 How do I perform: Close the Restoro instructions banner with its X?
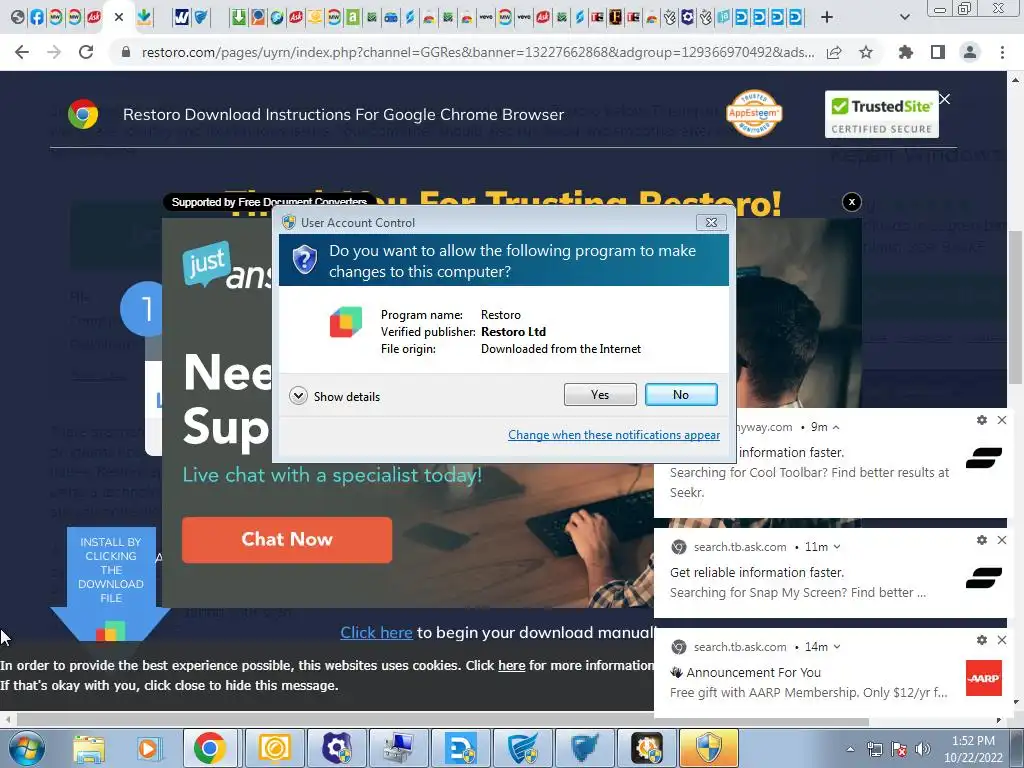coord(944,99)
